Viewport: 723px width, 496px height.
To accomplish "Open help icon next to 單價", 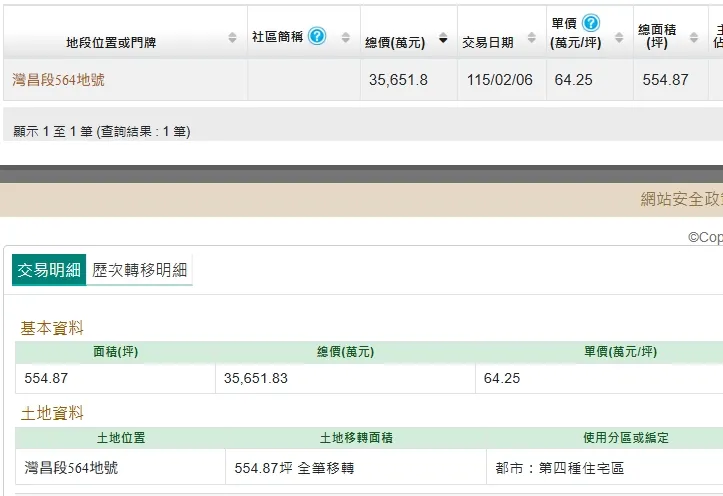I will click(x=591, y=23).
